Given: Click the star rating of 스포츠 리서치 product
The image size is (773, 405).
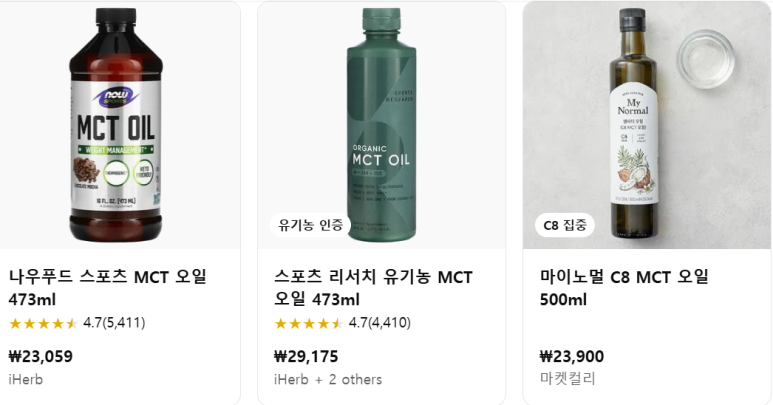Looking at the screenshot, I should click(x=309, y=323).
